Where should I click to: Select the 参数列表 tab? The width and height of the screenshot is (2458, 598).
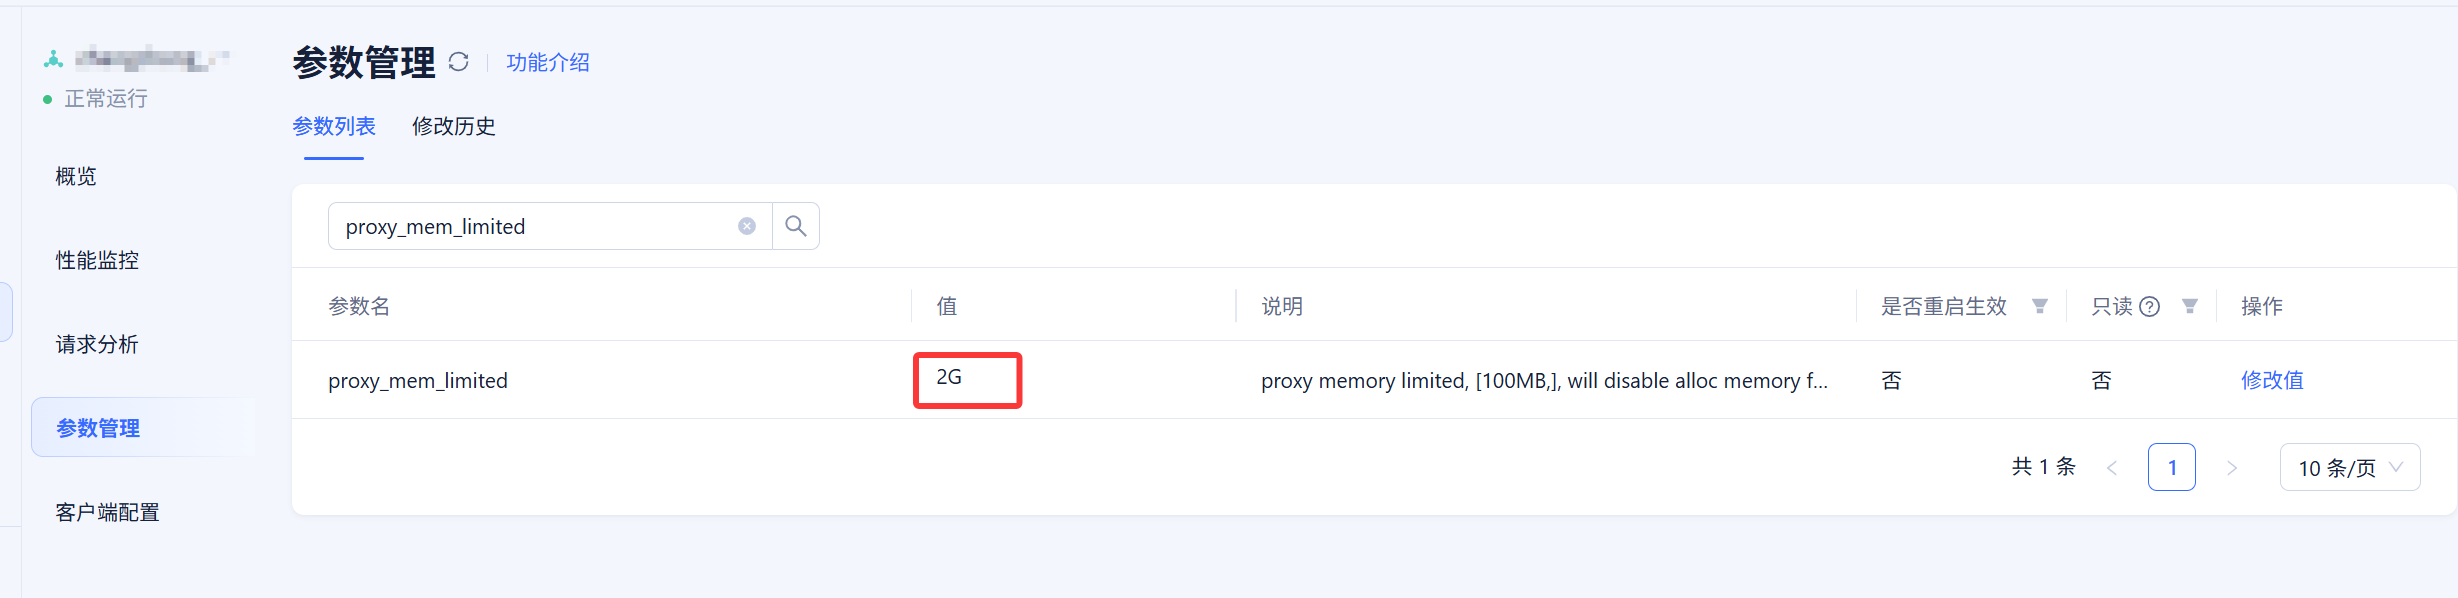coord(334,126)
